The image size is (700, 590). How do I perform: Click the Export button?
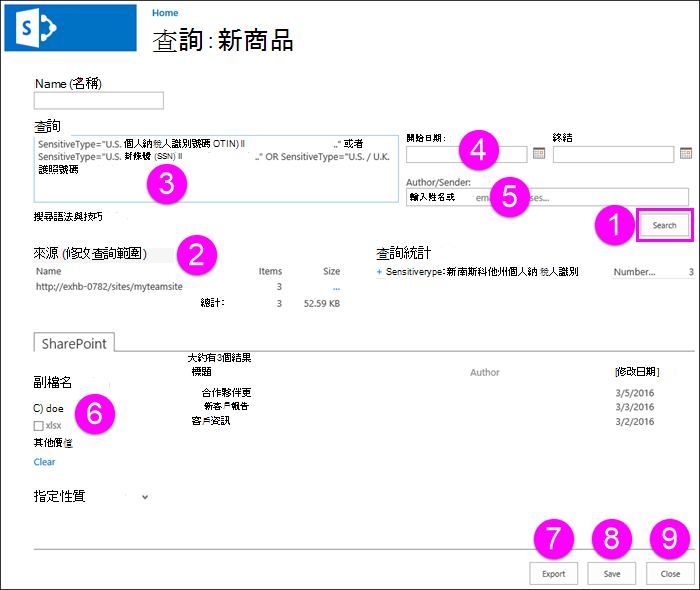coord(554,573)
